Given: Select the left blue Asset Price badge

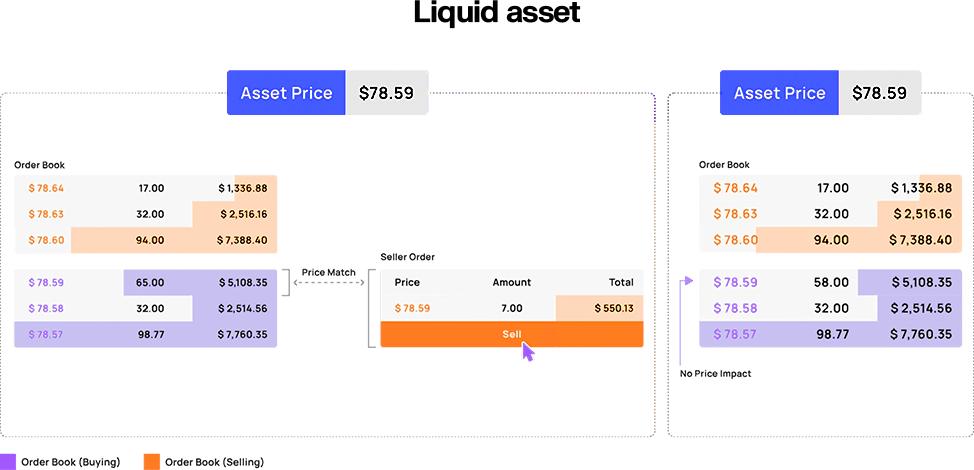Looking at the screenshot, I should 286,93.
